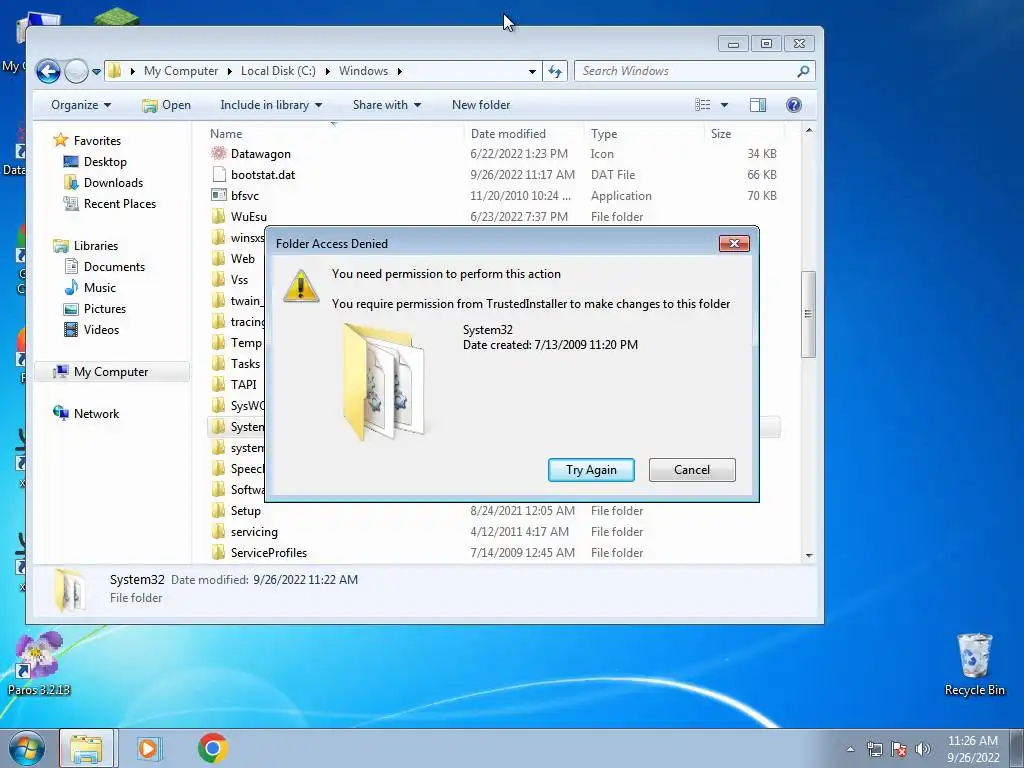Open Desktop under Favorites
1024x768 pixels.
pyautogui.click(x=104, y=162)
